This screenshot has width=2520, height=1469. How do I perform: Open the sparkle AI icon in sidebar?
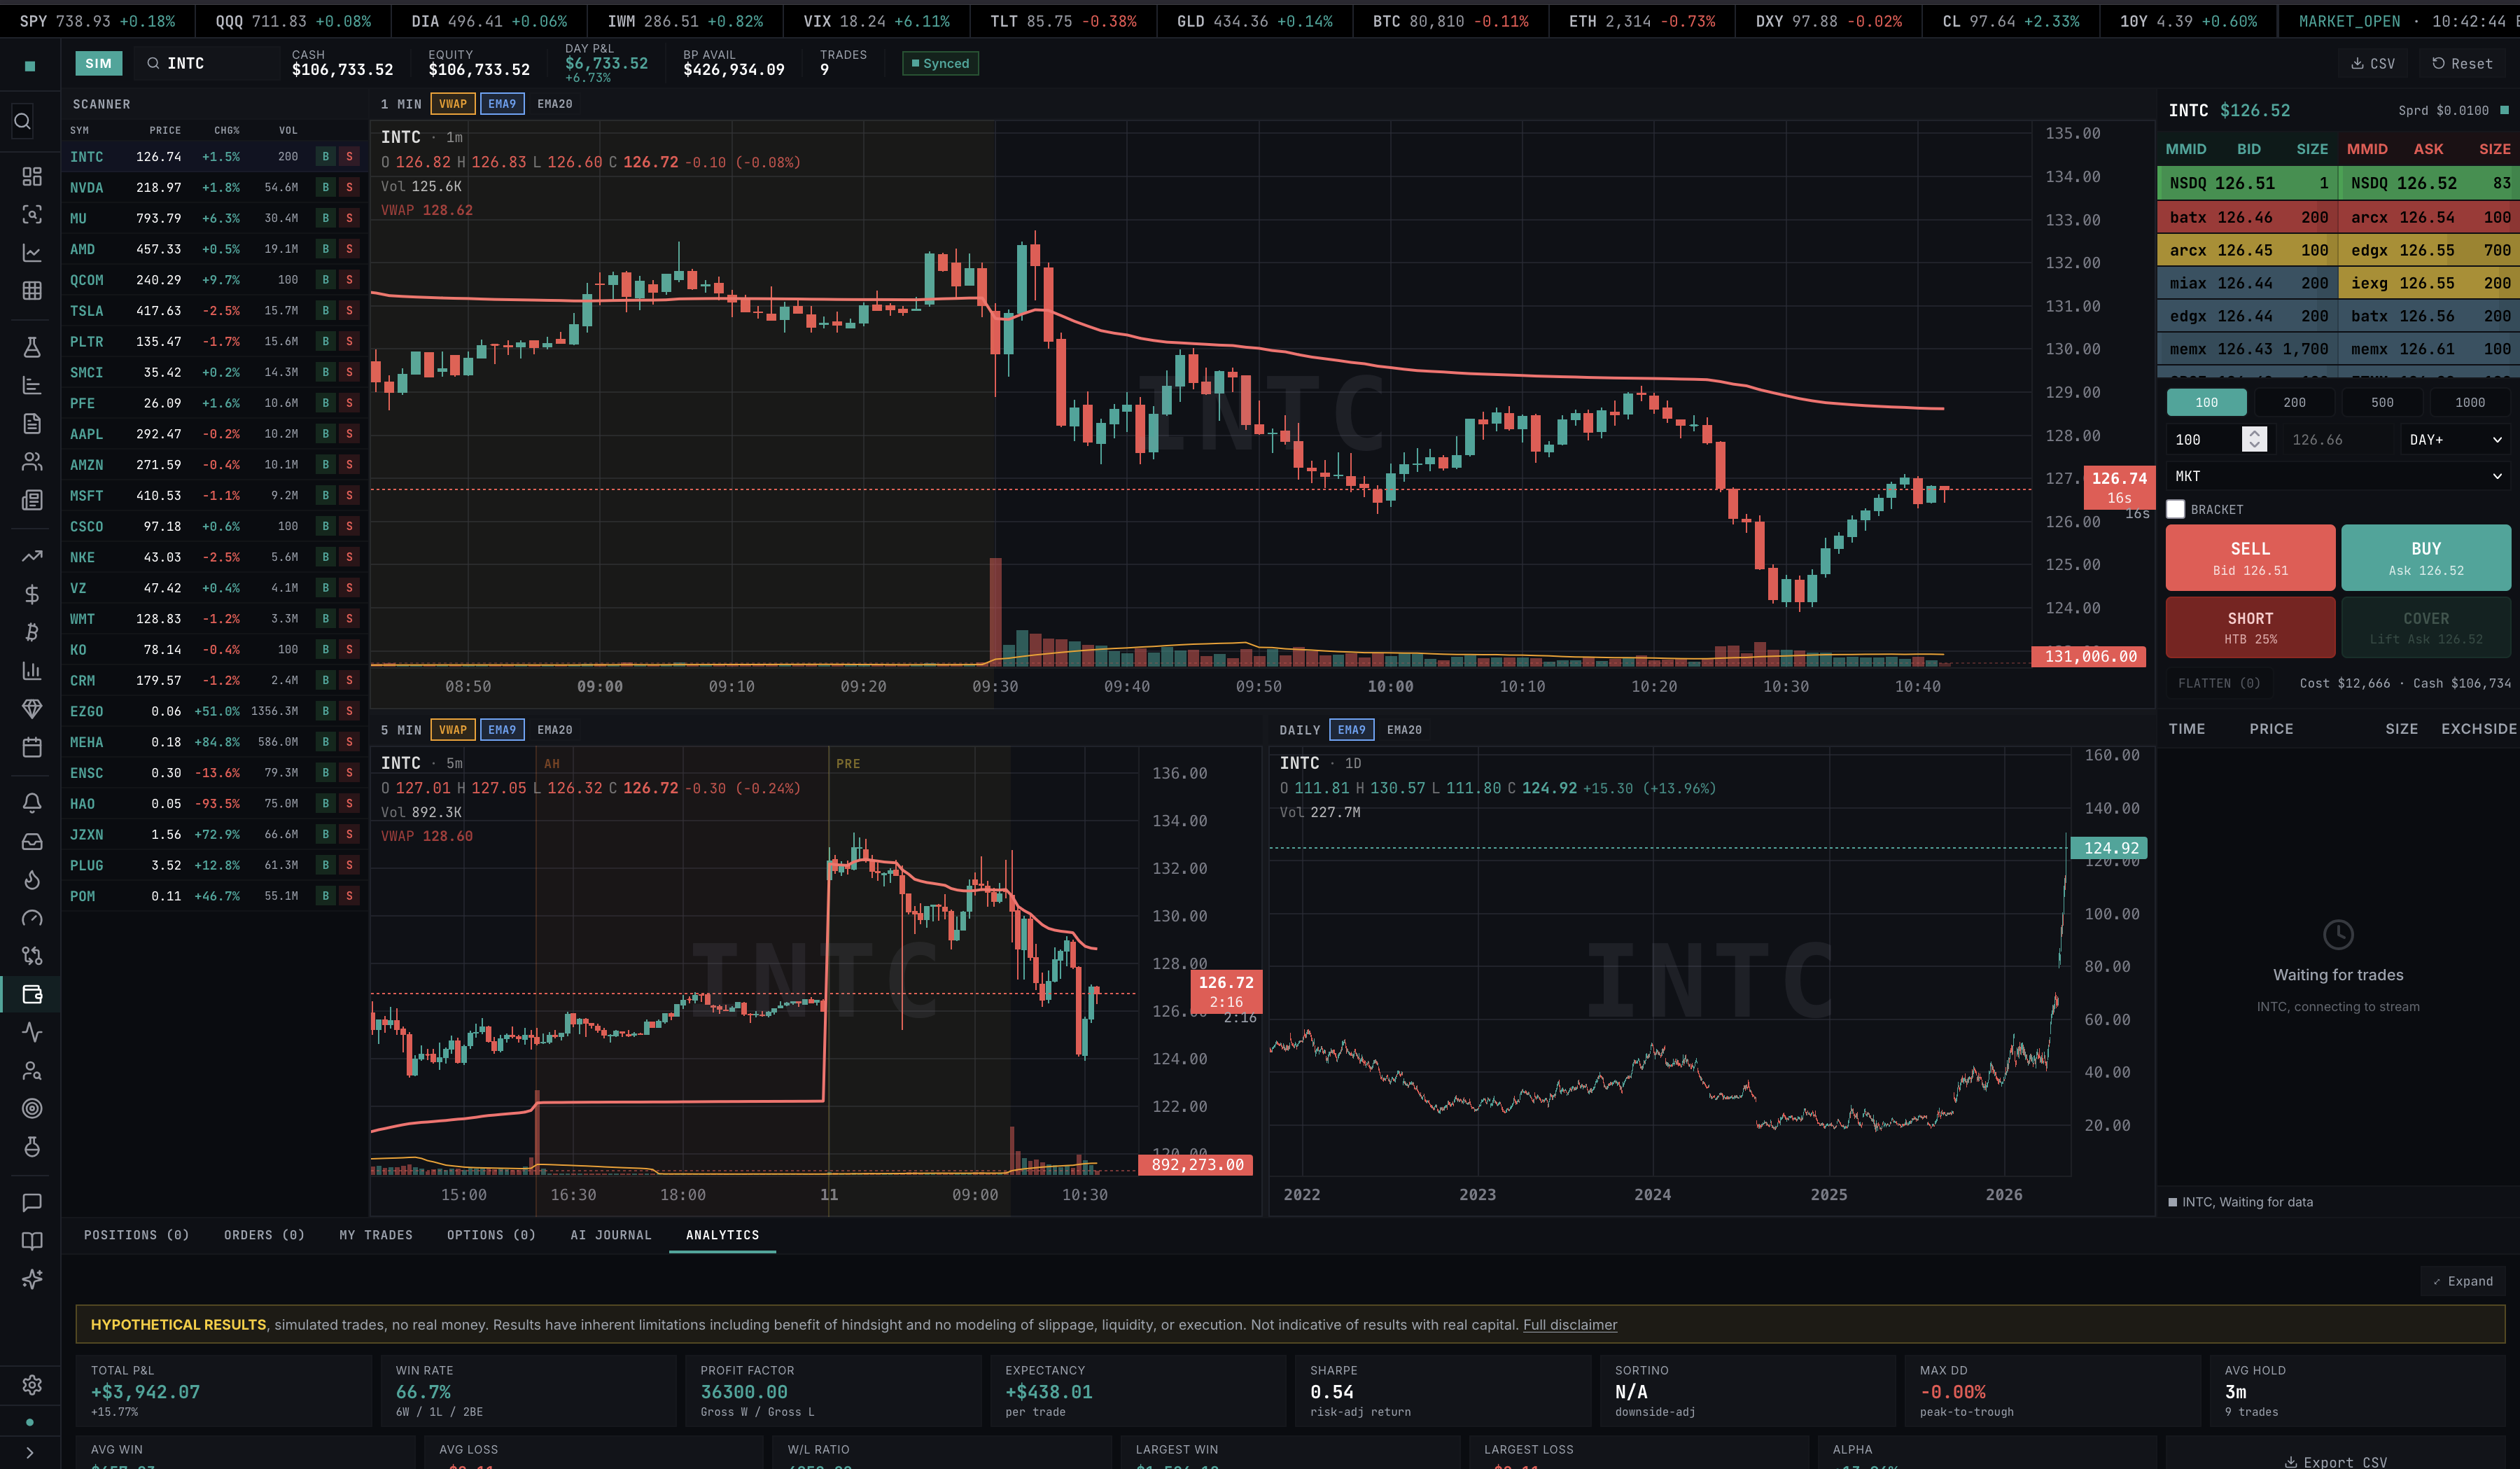[x=32, y=1278]
